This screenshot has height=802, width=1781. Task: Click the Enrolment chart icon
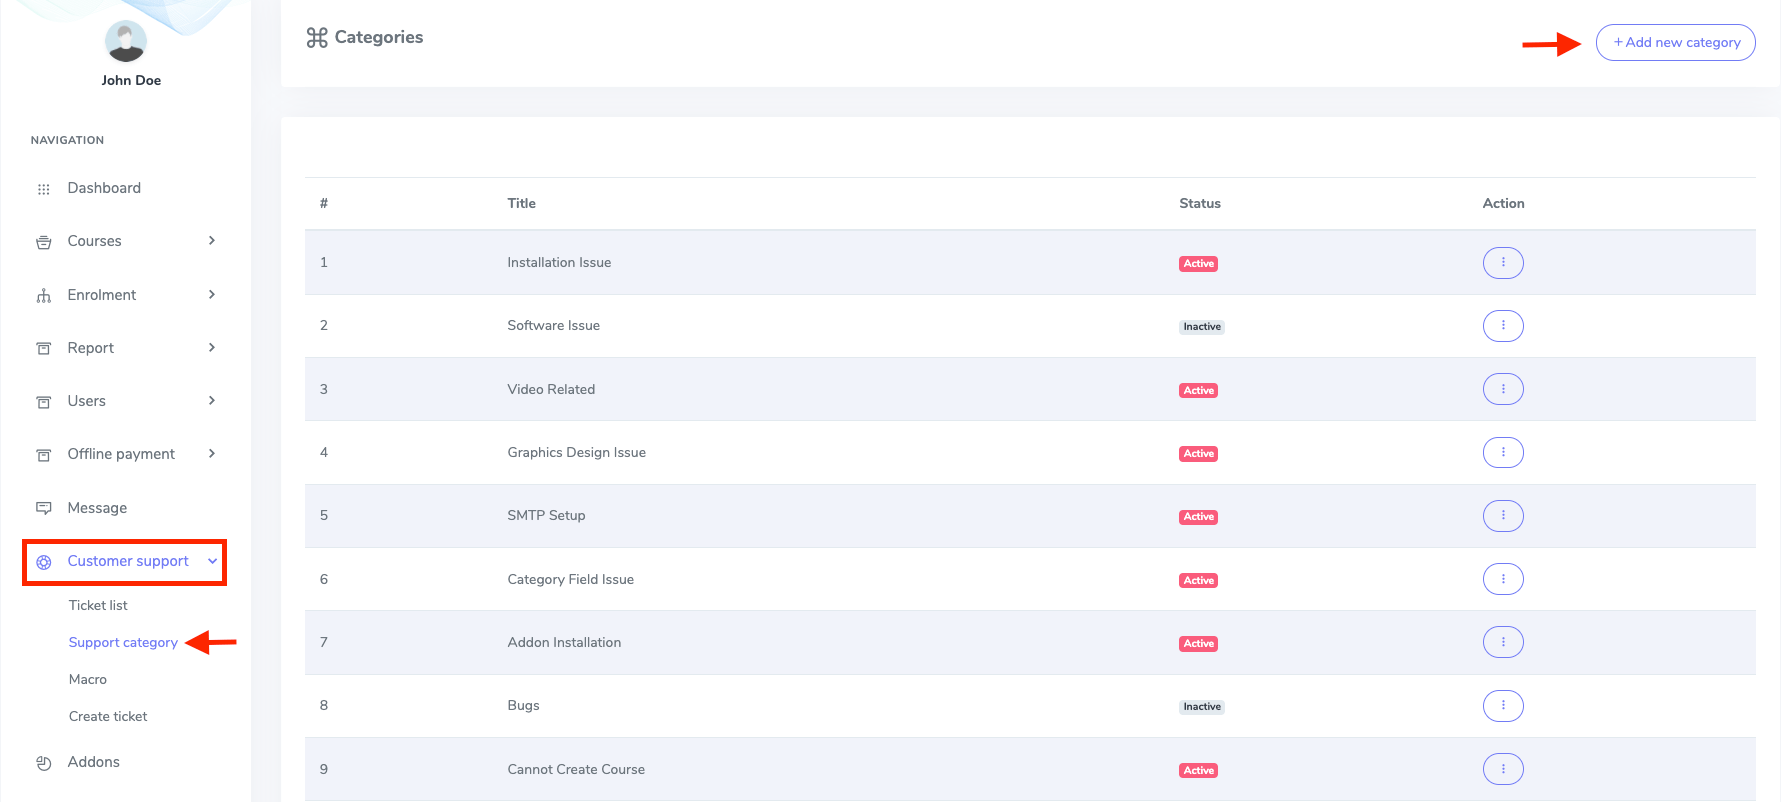click(x=44, y=294)
